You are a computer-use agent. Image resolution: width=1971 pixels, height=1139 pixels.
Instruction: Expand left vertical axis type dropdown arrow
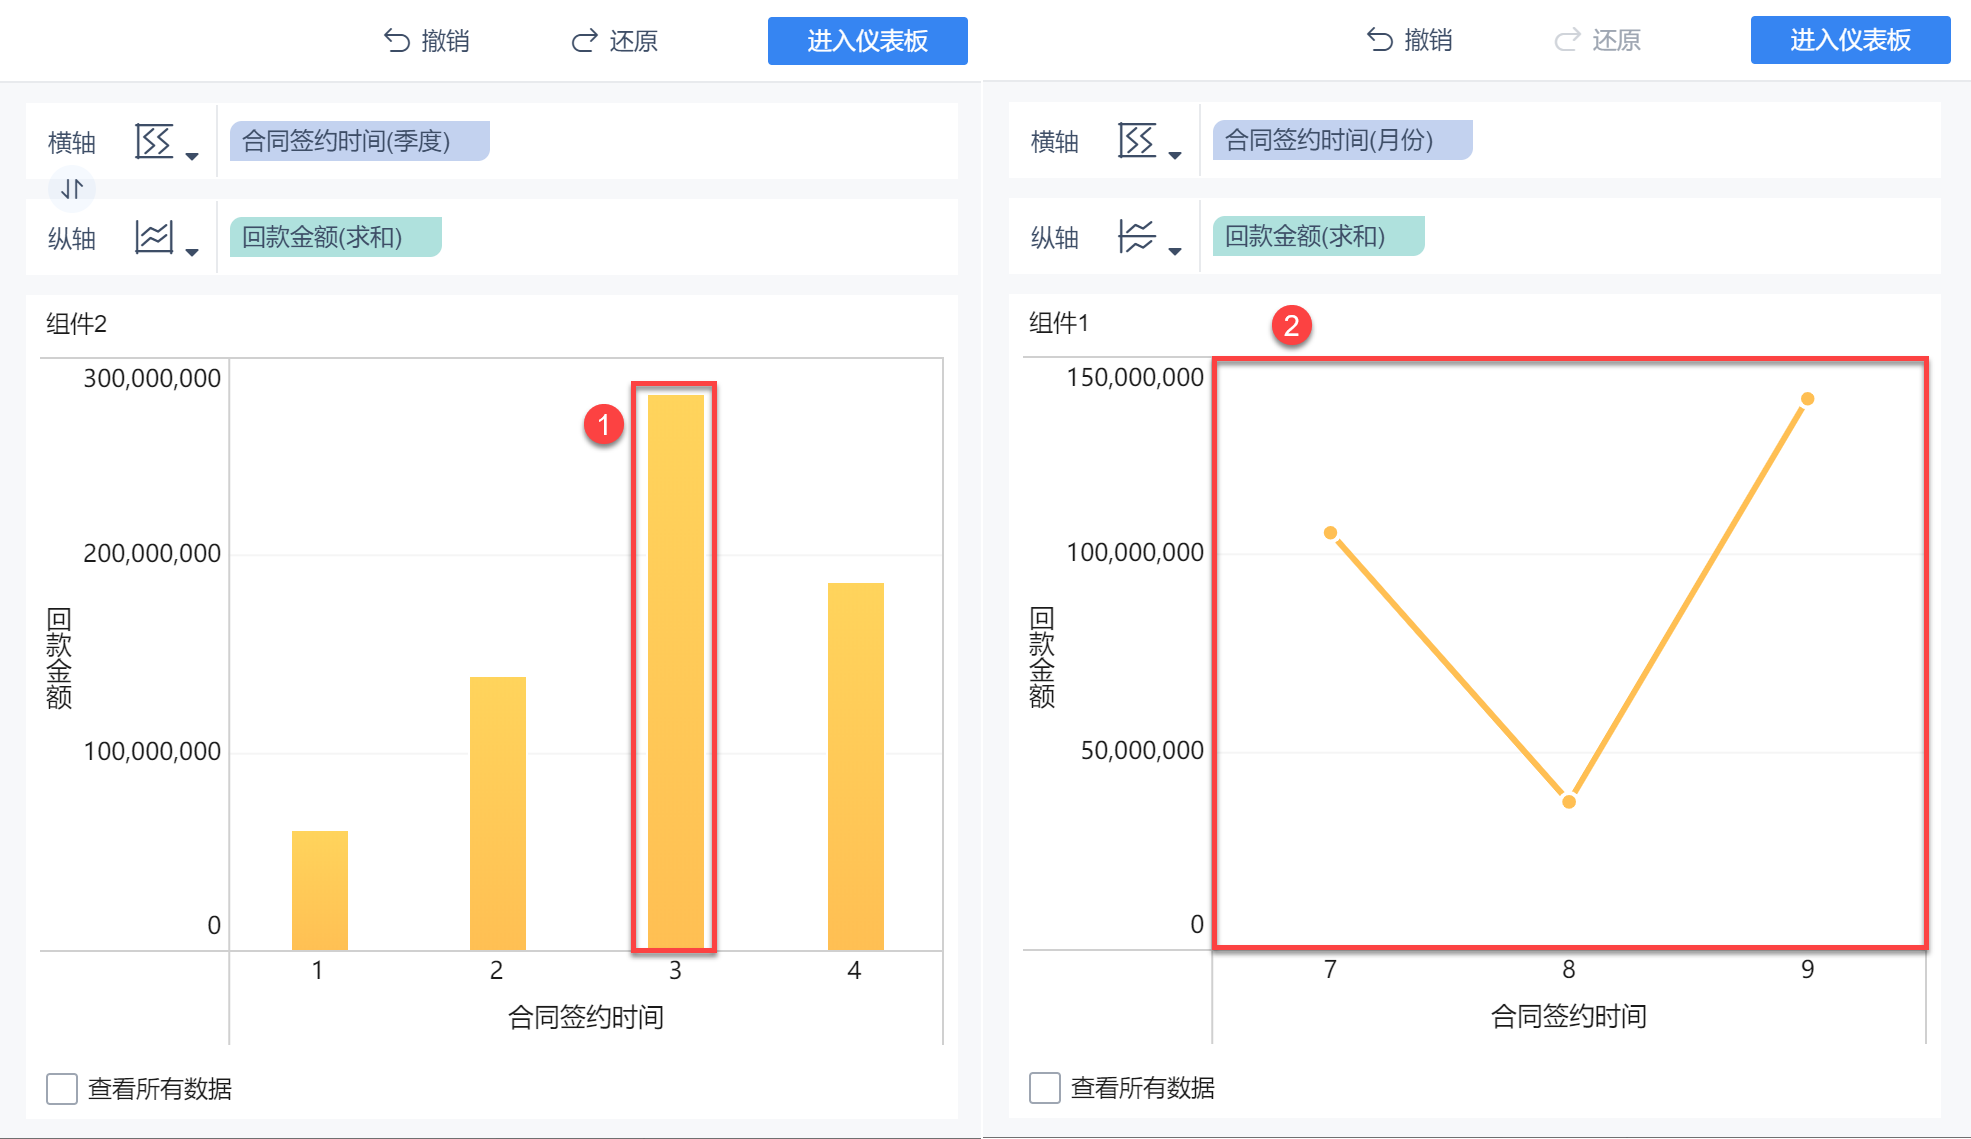click(x=192, y=252)
